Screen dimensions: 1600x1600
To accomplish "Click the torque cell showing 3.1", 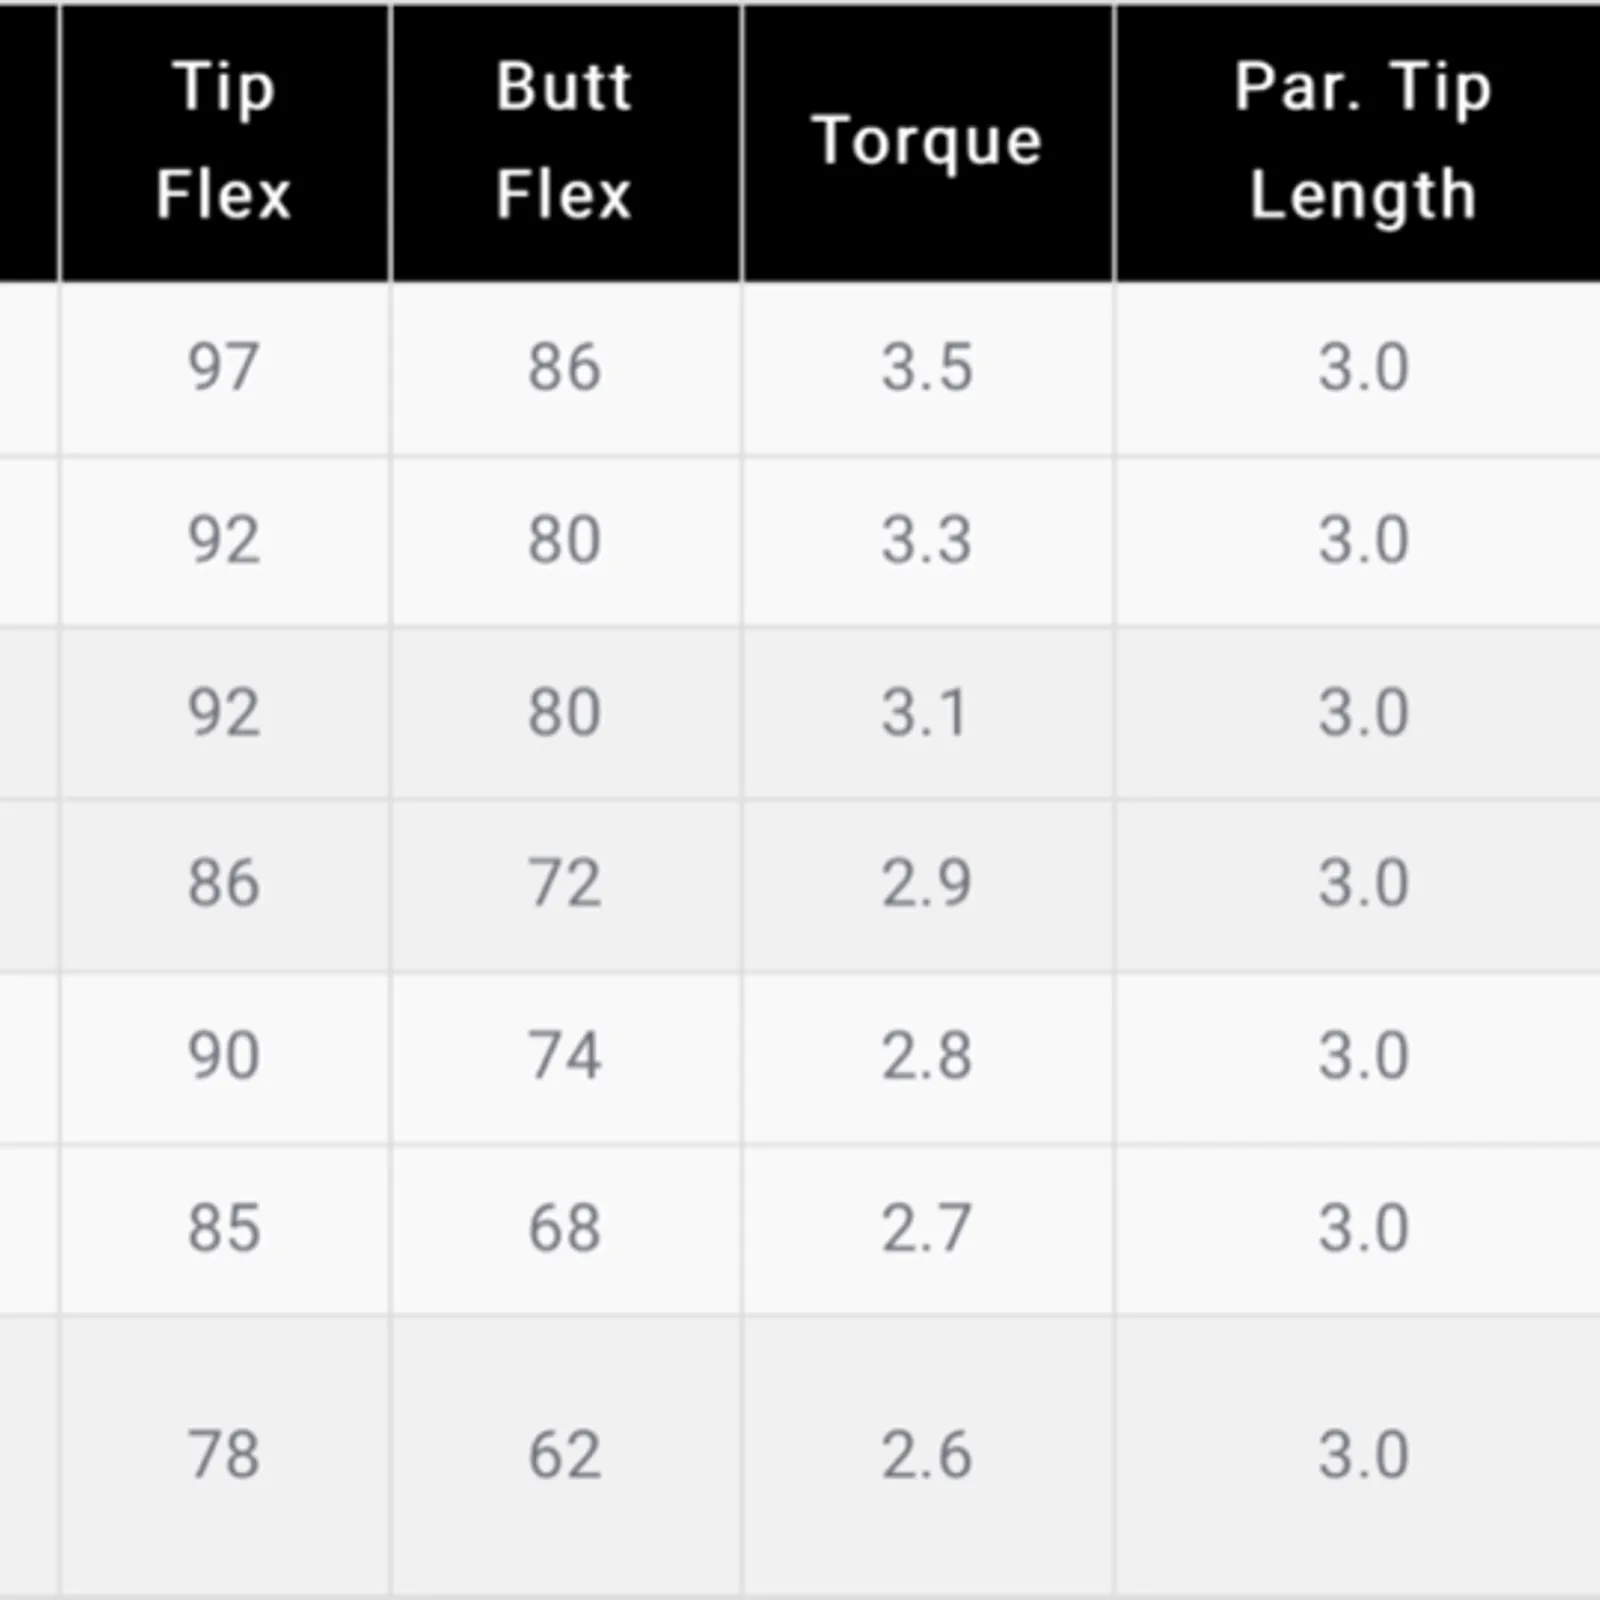I will pos(927,713).
